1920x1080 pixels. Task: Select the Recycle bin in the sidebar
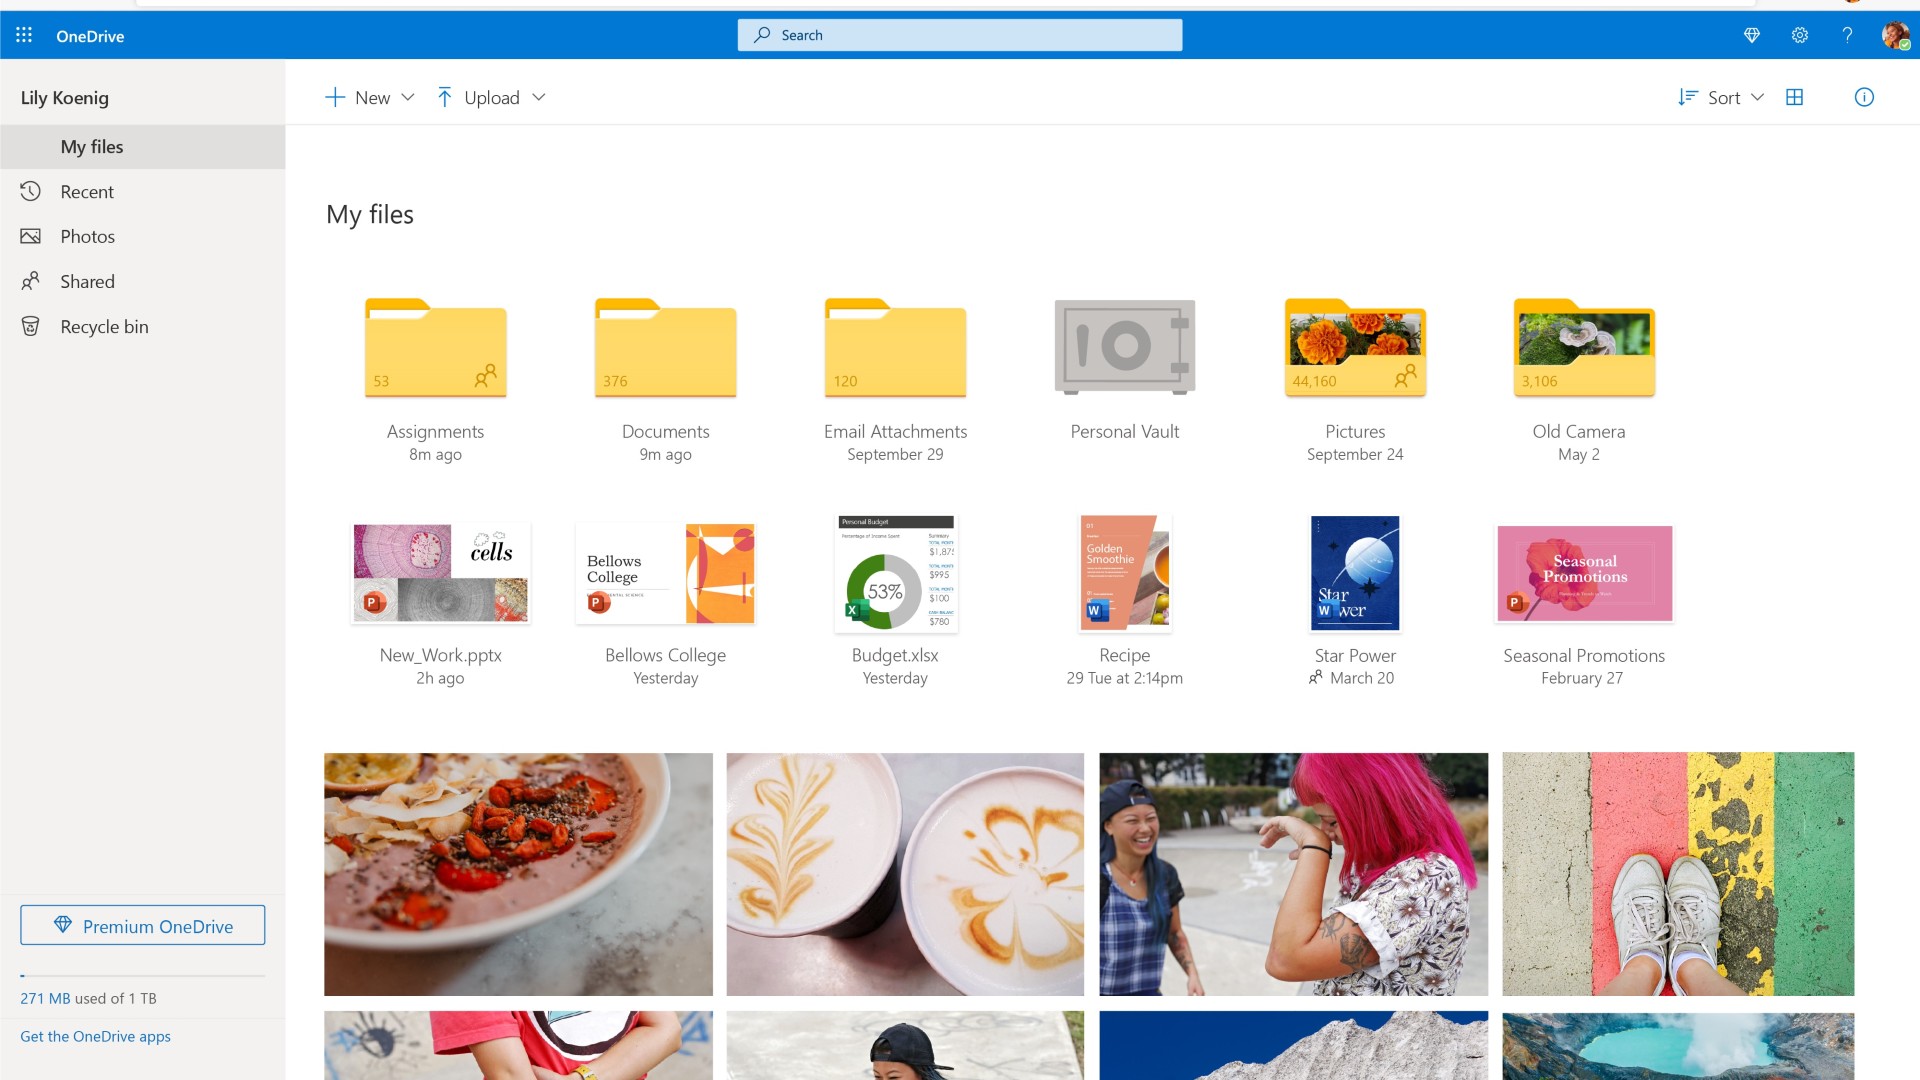[x=103, y=325]
